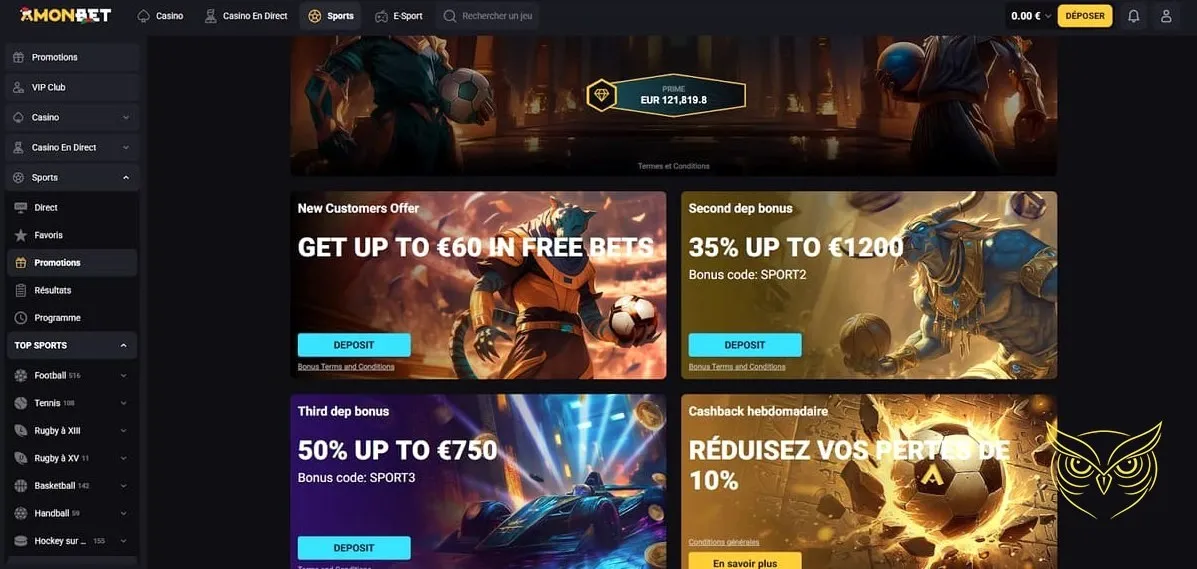Open Bonus Terms under New Customers Offer

(x=346, y=367)
